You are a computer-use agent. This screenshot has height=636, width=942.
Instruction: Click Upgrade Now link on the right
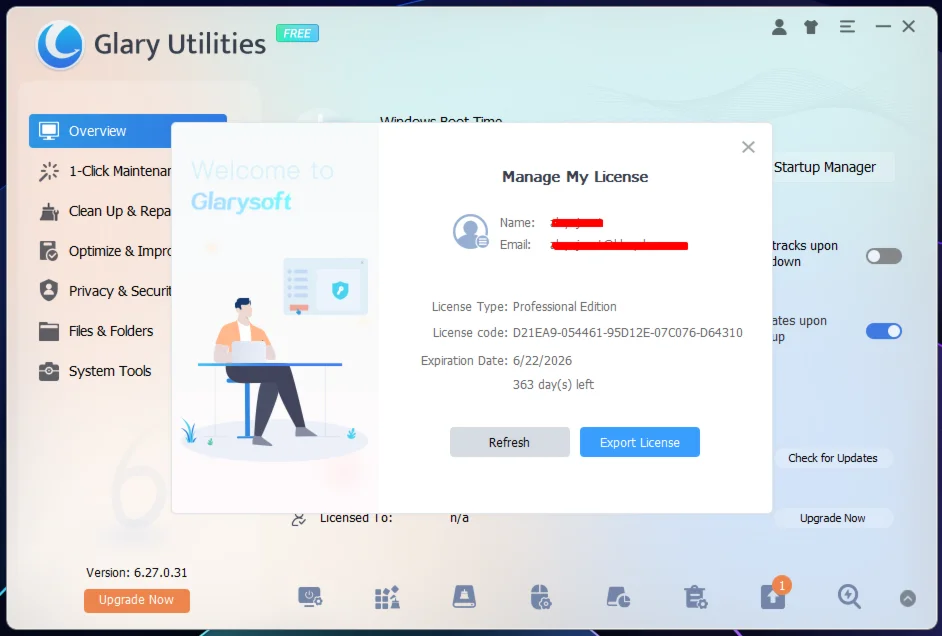coord(833,518)
